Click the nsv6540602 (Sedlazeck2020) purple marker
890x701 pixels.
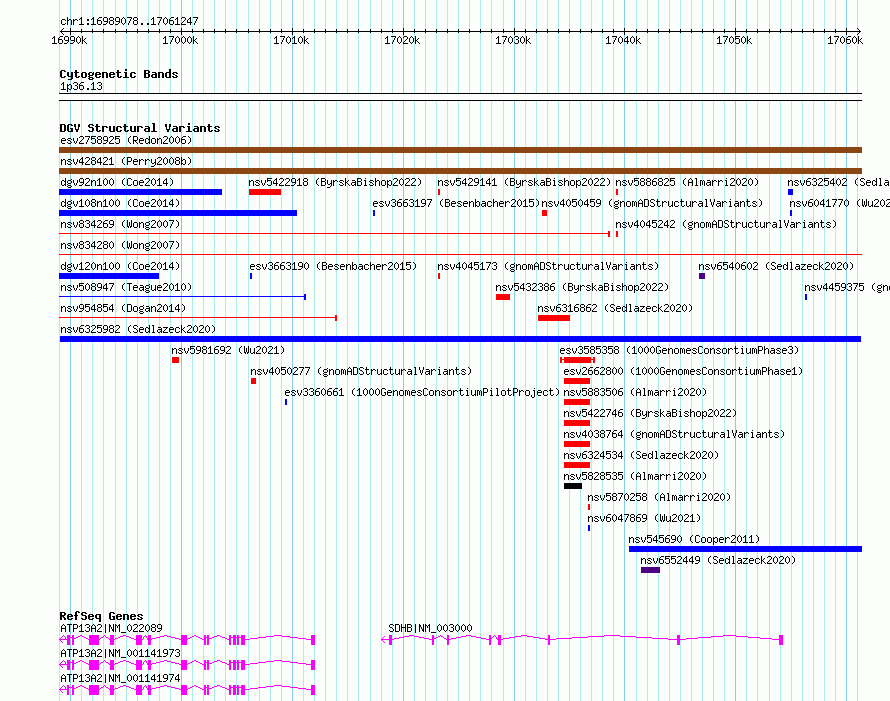coord(702,276)
